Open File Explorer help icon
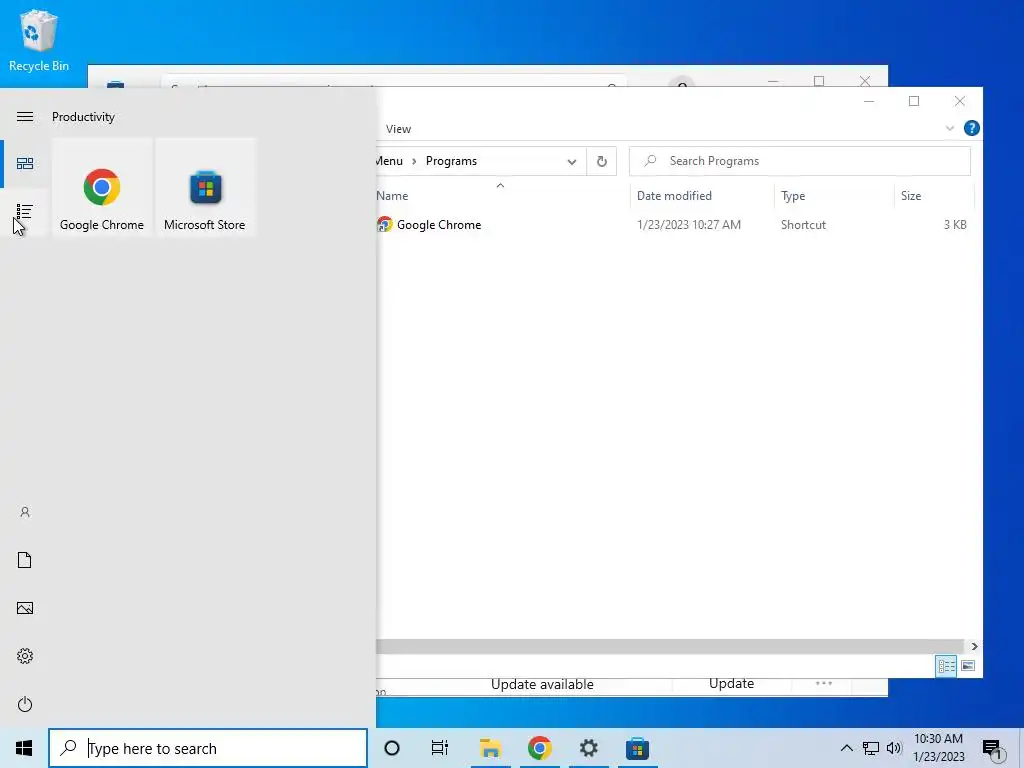 tap(972, 129)
